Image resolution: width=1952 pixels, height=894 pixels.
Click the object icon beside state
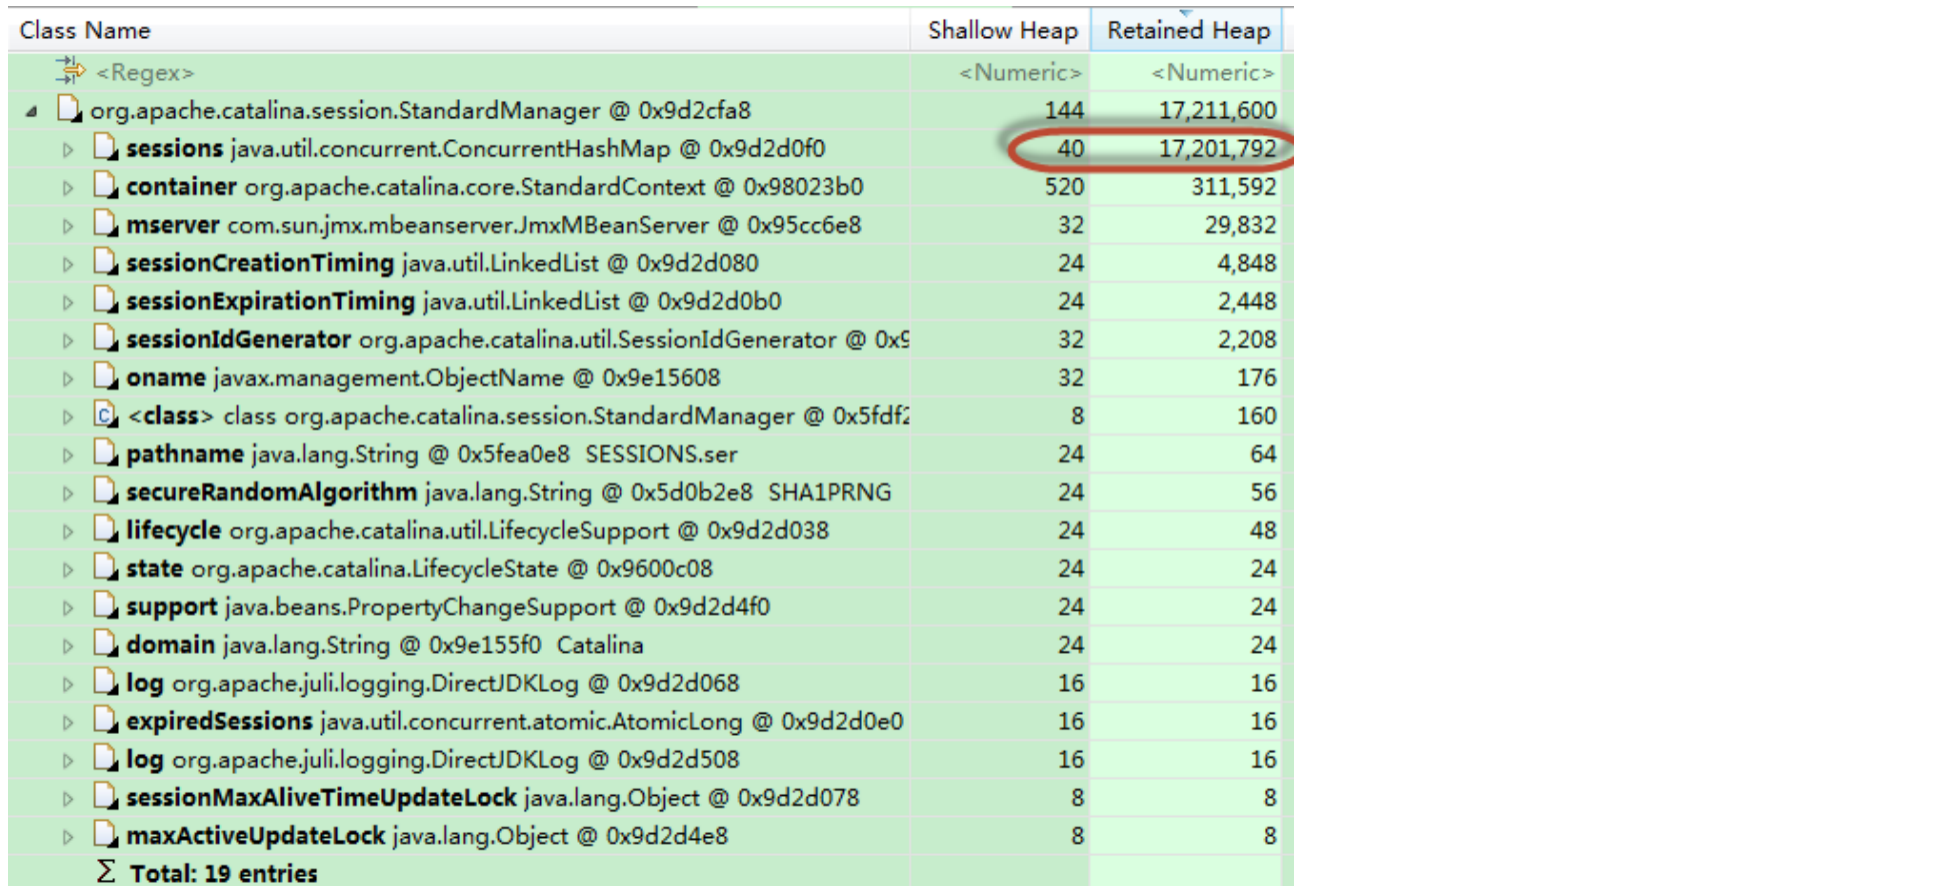click(x=105, y=567)
